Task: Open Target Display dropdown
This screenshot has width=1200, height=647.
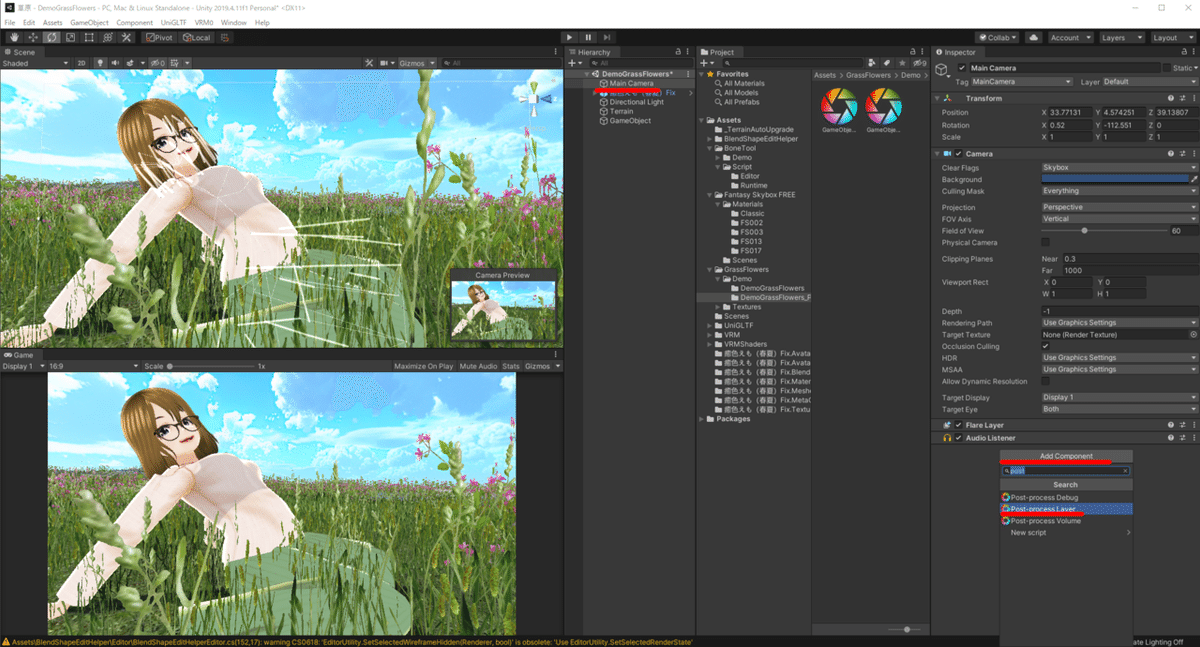Action: [x=1119, y=397]
